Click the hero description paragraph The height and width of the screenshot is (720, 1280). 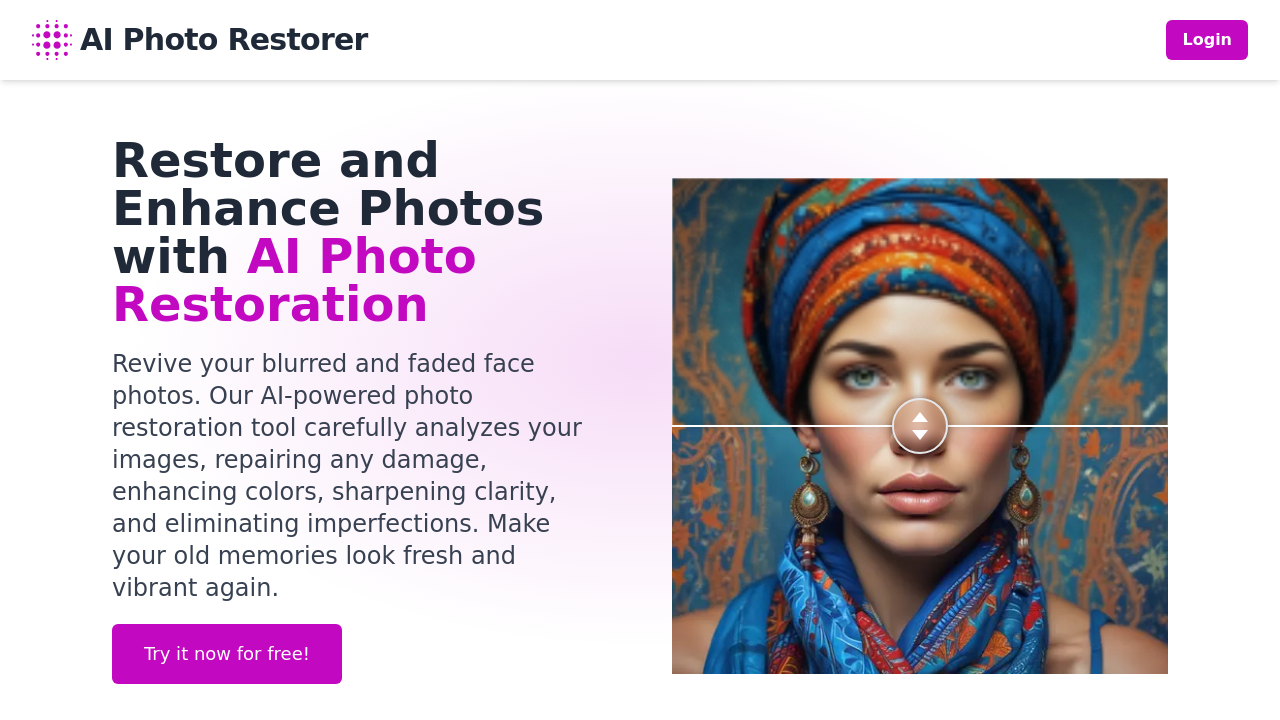pyautogui.click(x=346, y=476)
